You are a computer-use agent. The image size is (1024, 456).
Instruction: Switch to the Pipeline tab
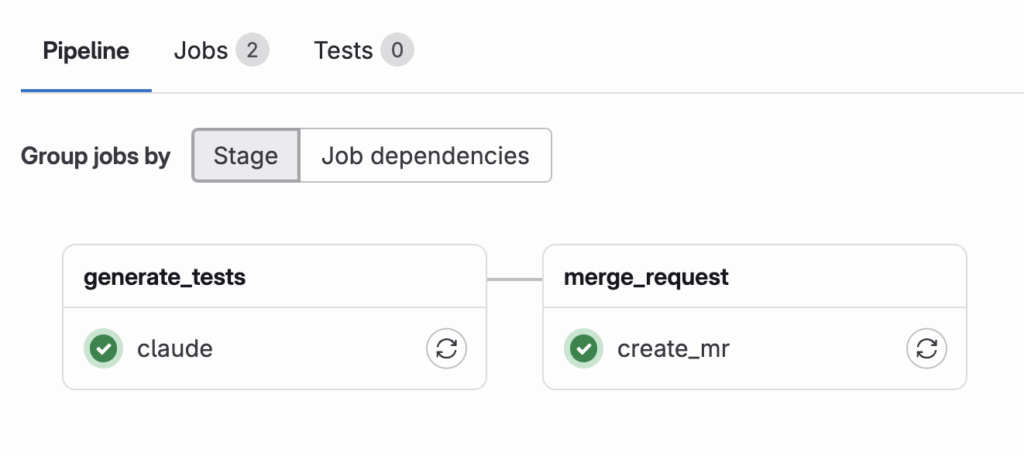pos(86,51)
